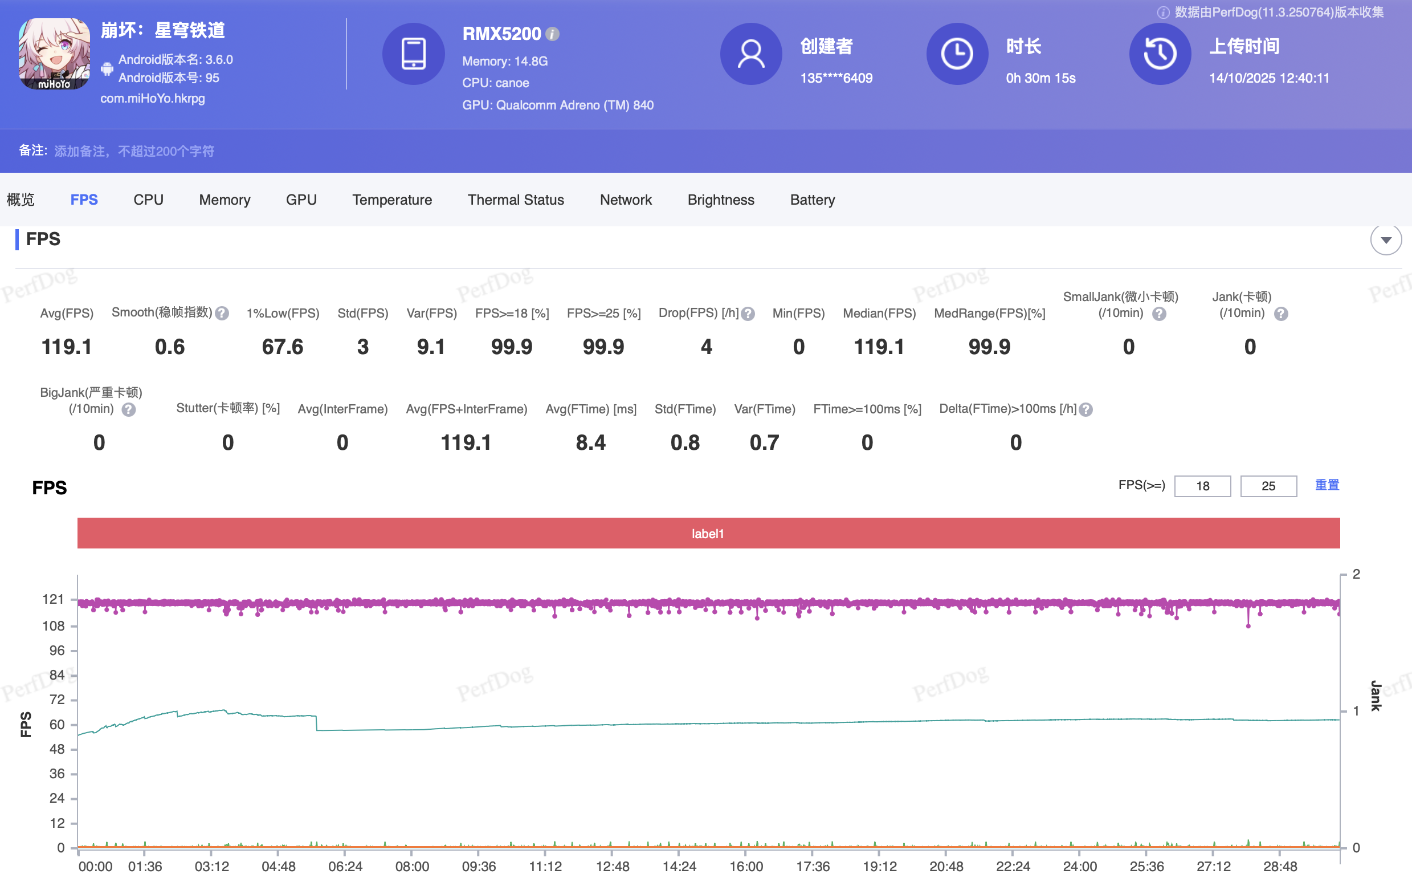
Task: Click the creator profile avatar icon
Action: [751, 54]
